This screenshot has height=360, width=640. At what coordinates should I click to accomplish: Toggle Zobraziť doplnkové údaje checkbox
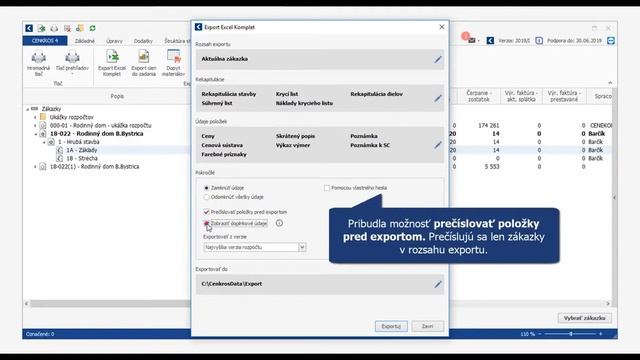click(x=206, y=223)
